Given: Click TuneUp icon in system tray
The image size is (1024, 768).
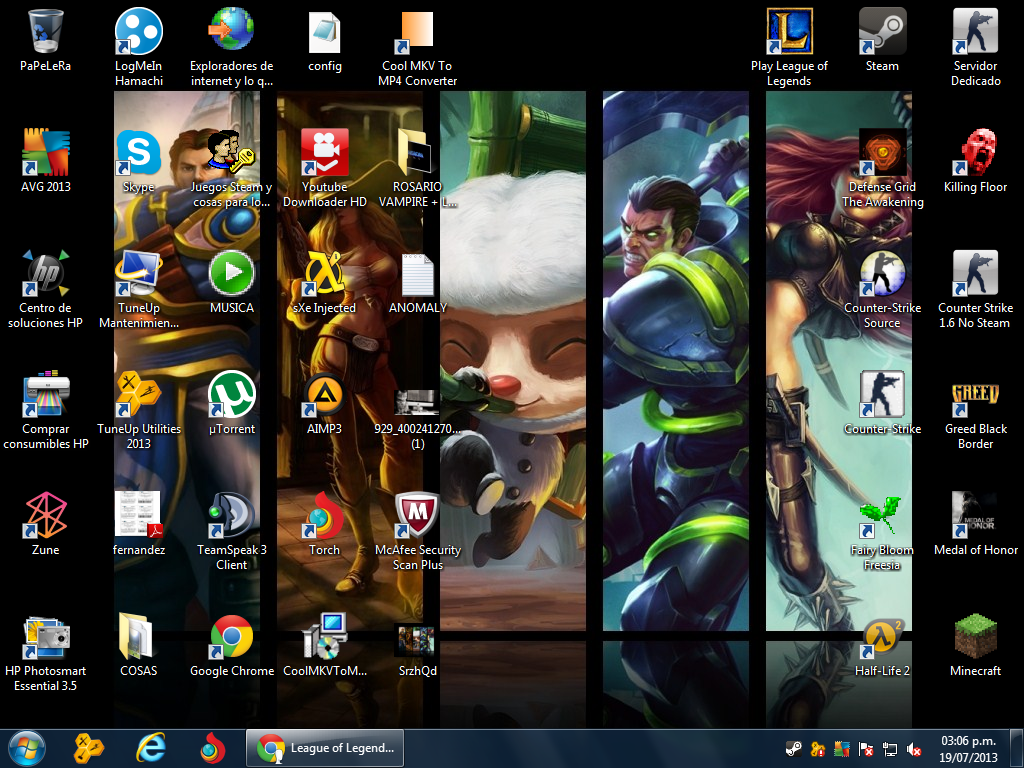Looking at the screenshot, I should [x=818, y=749].
